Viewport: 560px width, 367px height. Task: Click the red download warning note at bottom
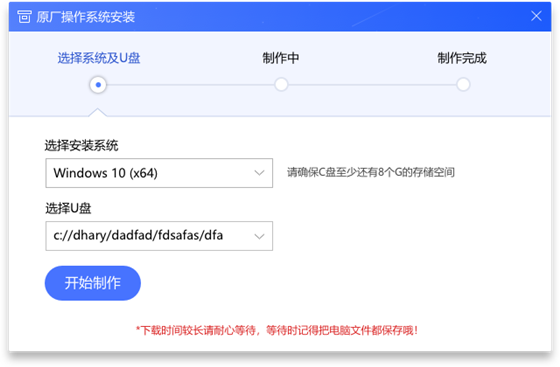click(x=277, y=330)
